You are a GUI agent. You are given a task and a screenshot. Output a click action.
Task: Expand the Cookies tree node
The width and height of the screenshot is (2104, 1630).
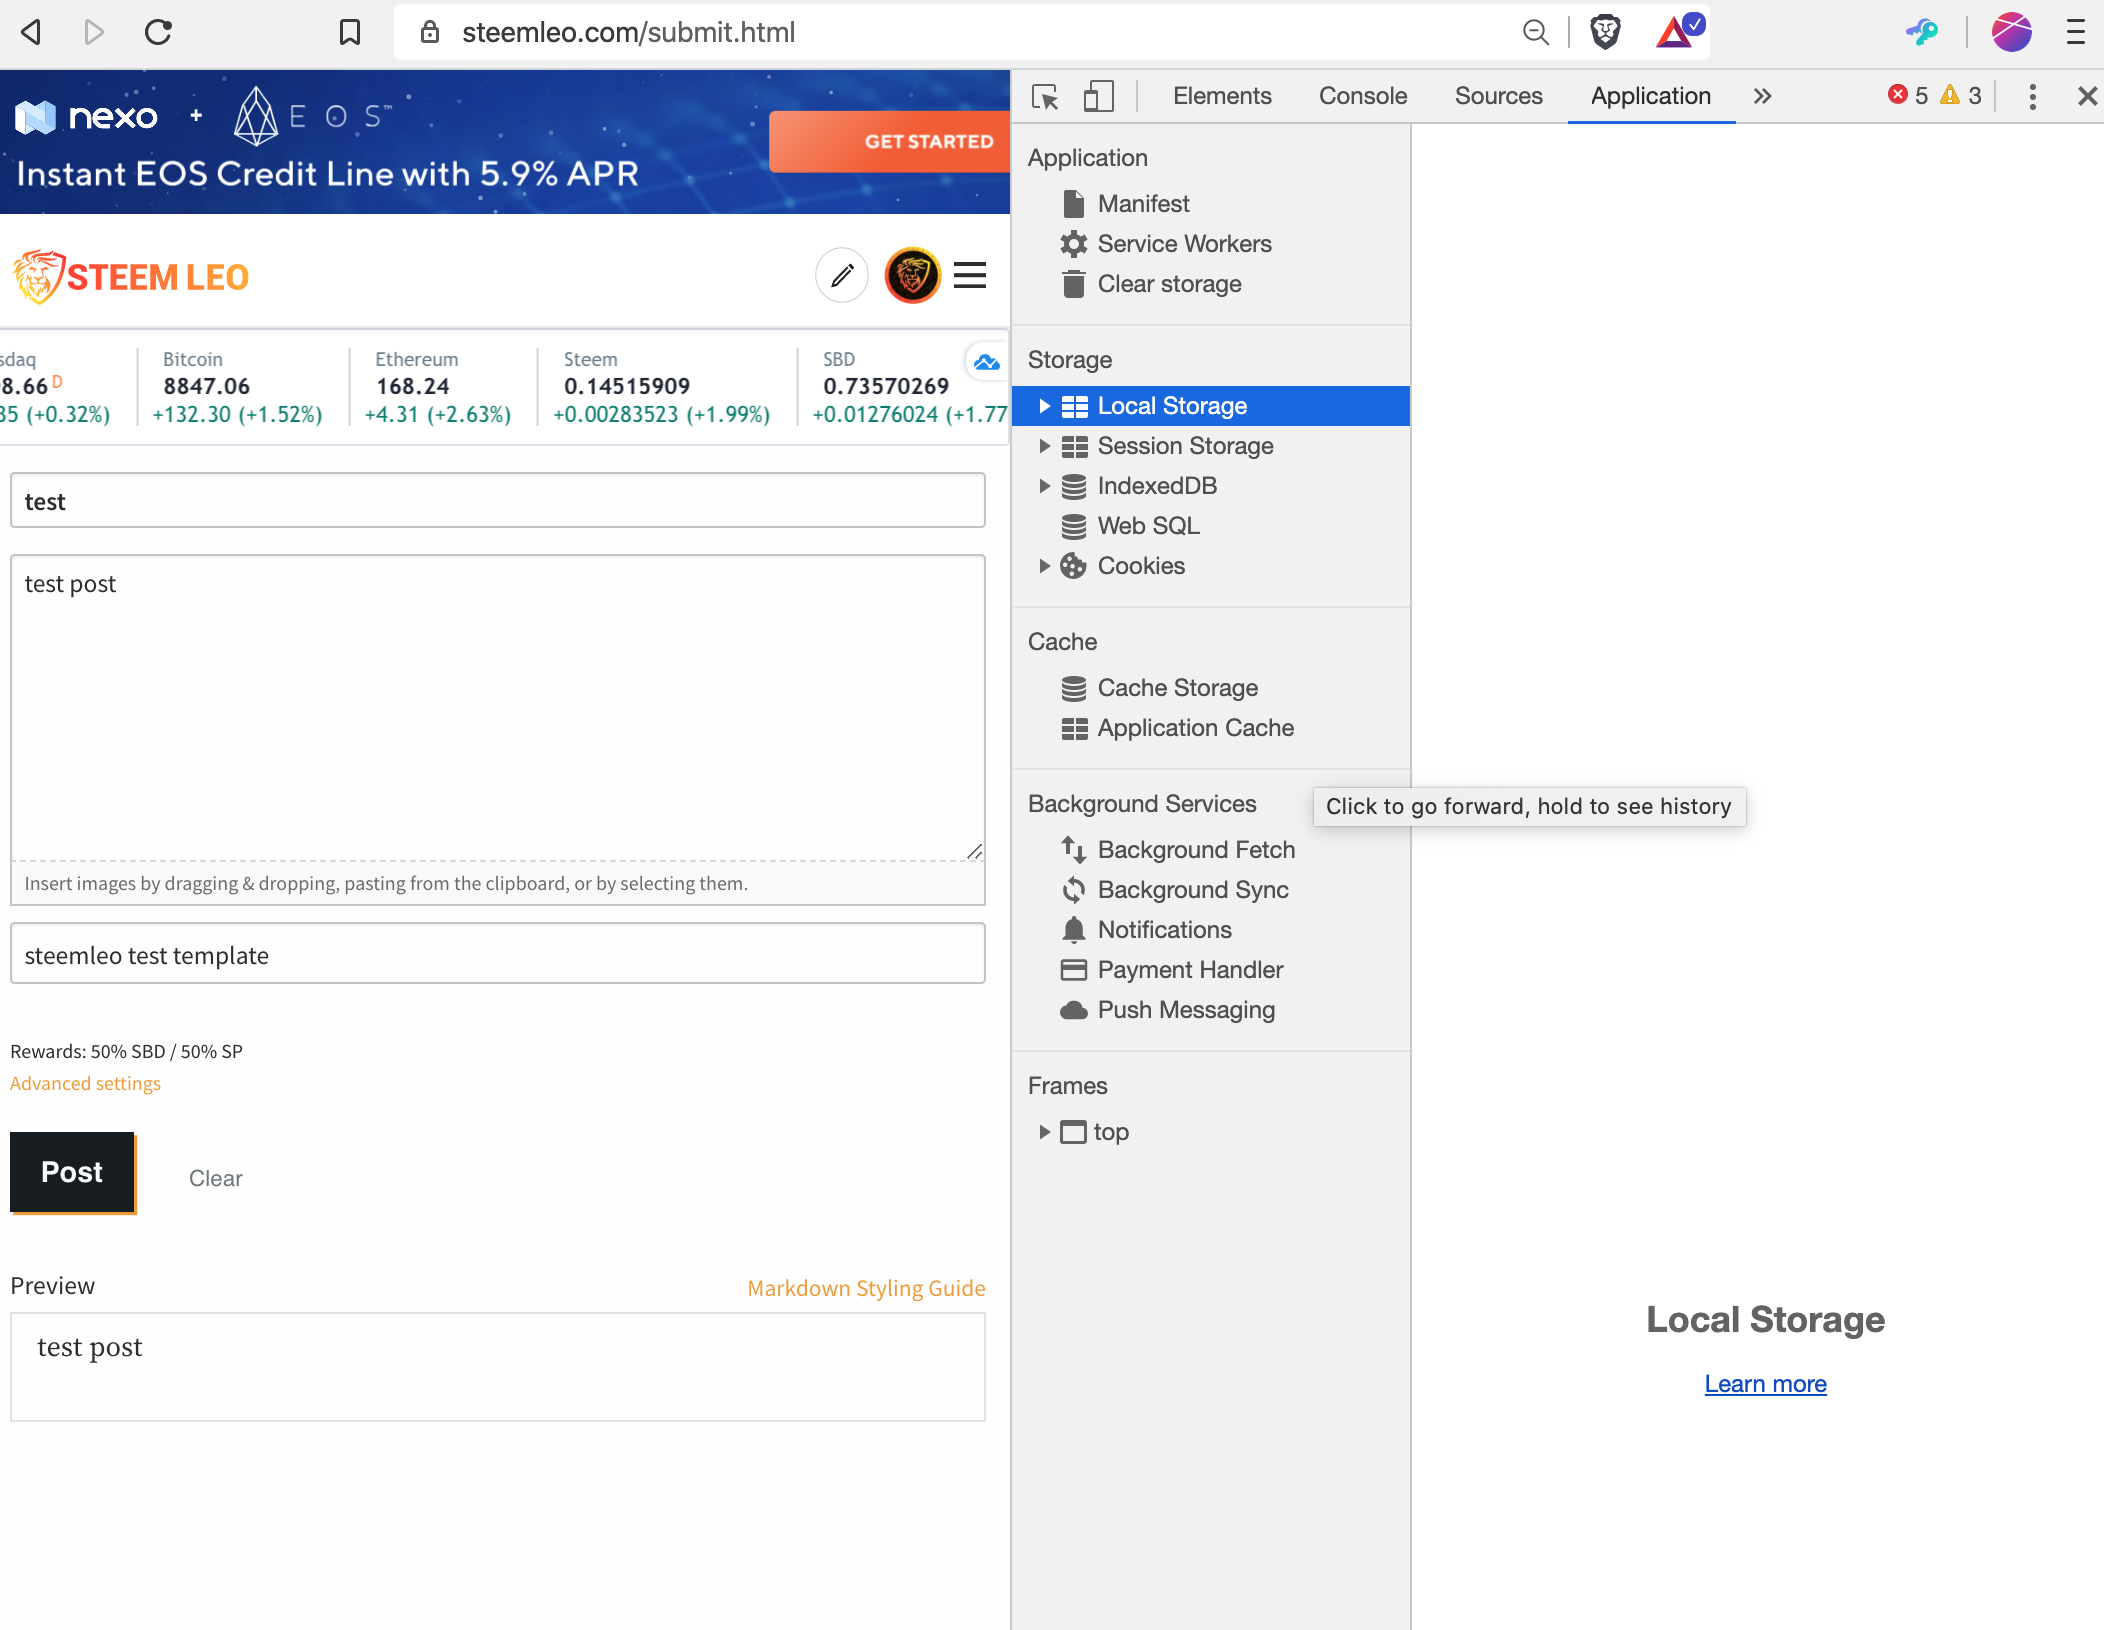1044,566
